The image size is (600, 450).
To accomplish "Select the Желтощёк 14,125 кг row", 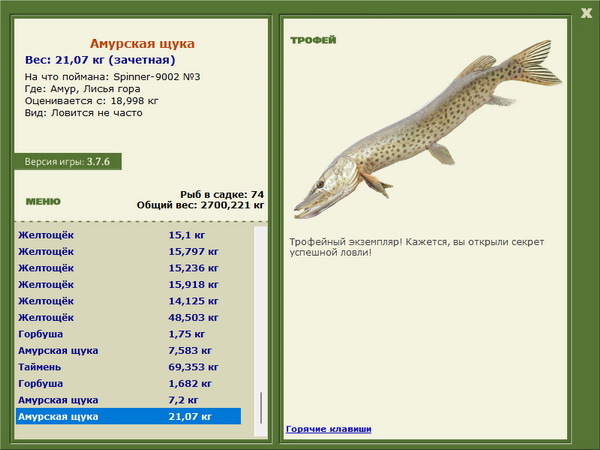I will coord(129,301).
